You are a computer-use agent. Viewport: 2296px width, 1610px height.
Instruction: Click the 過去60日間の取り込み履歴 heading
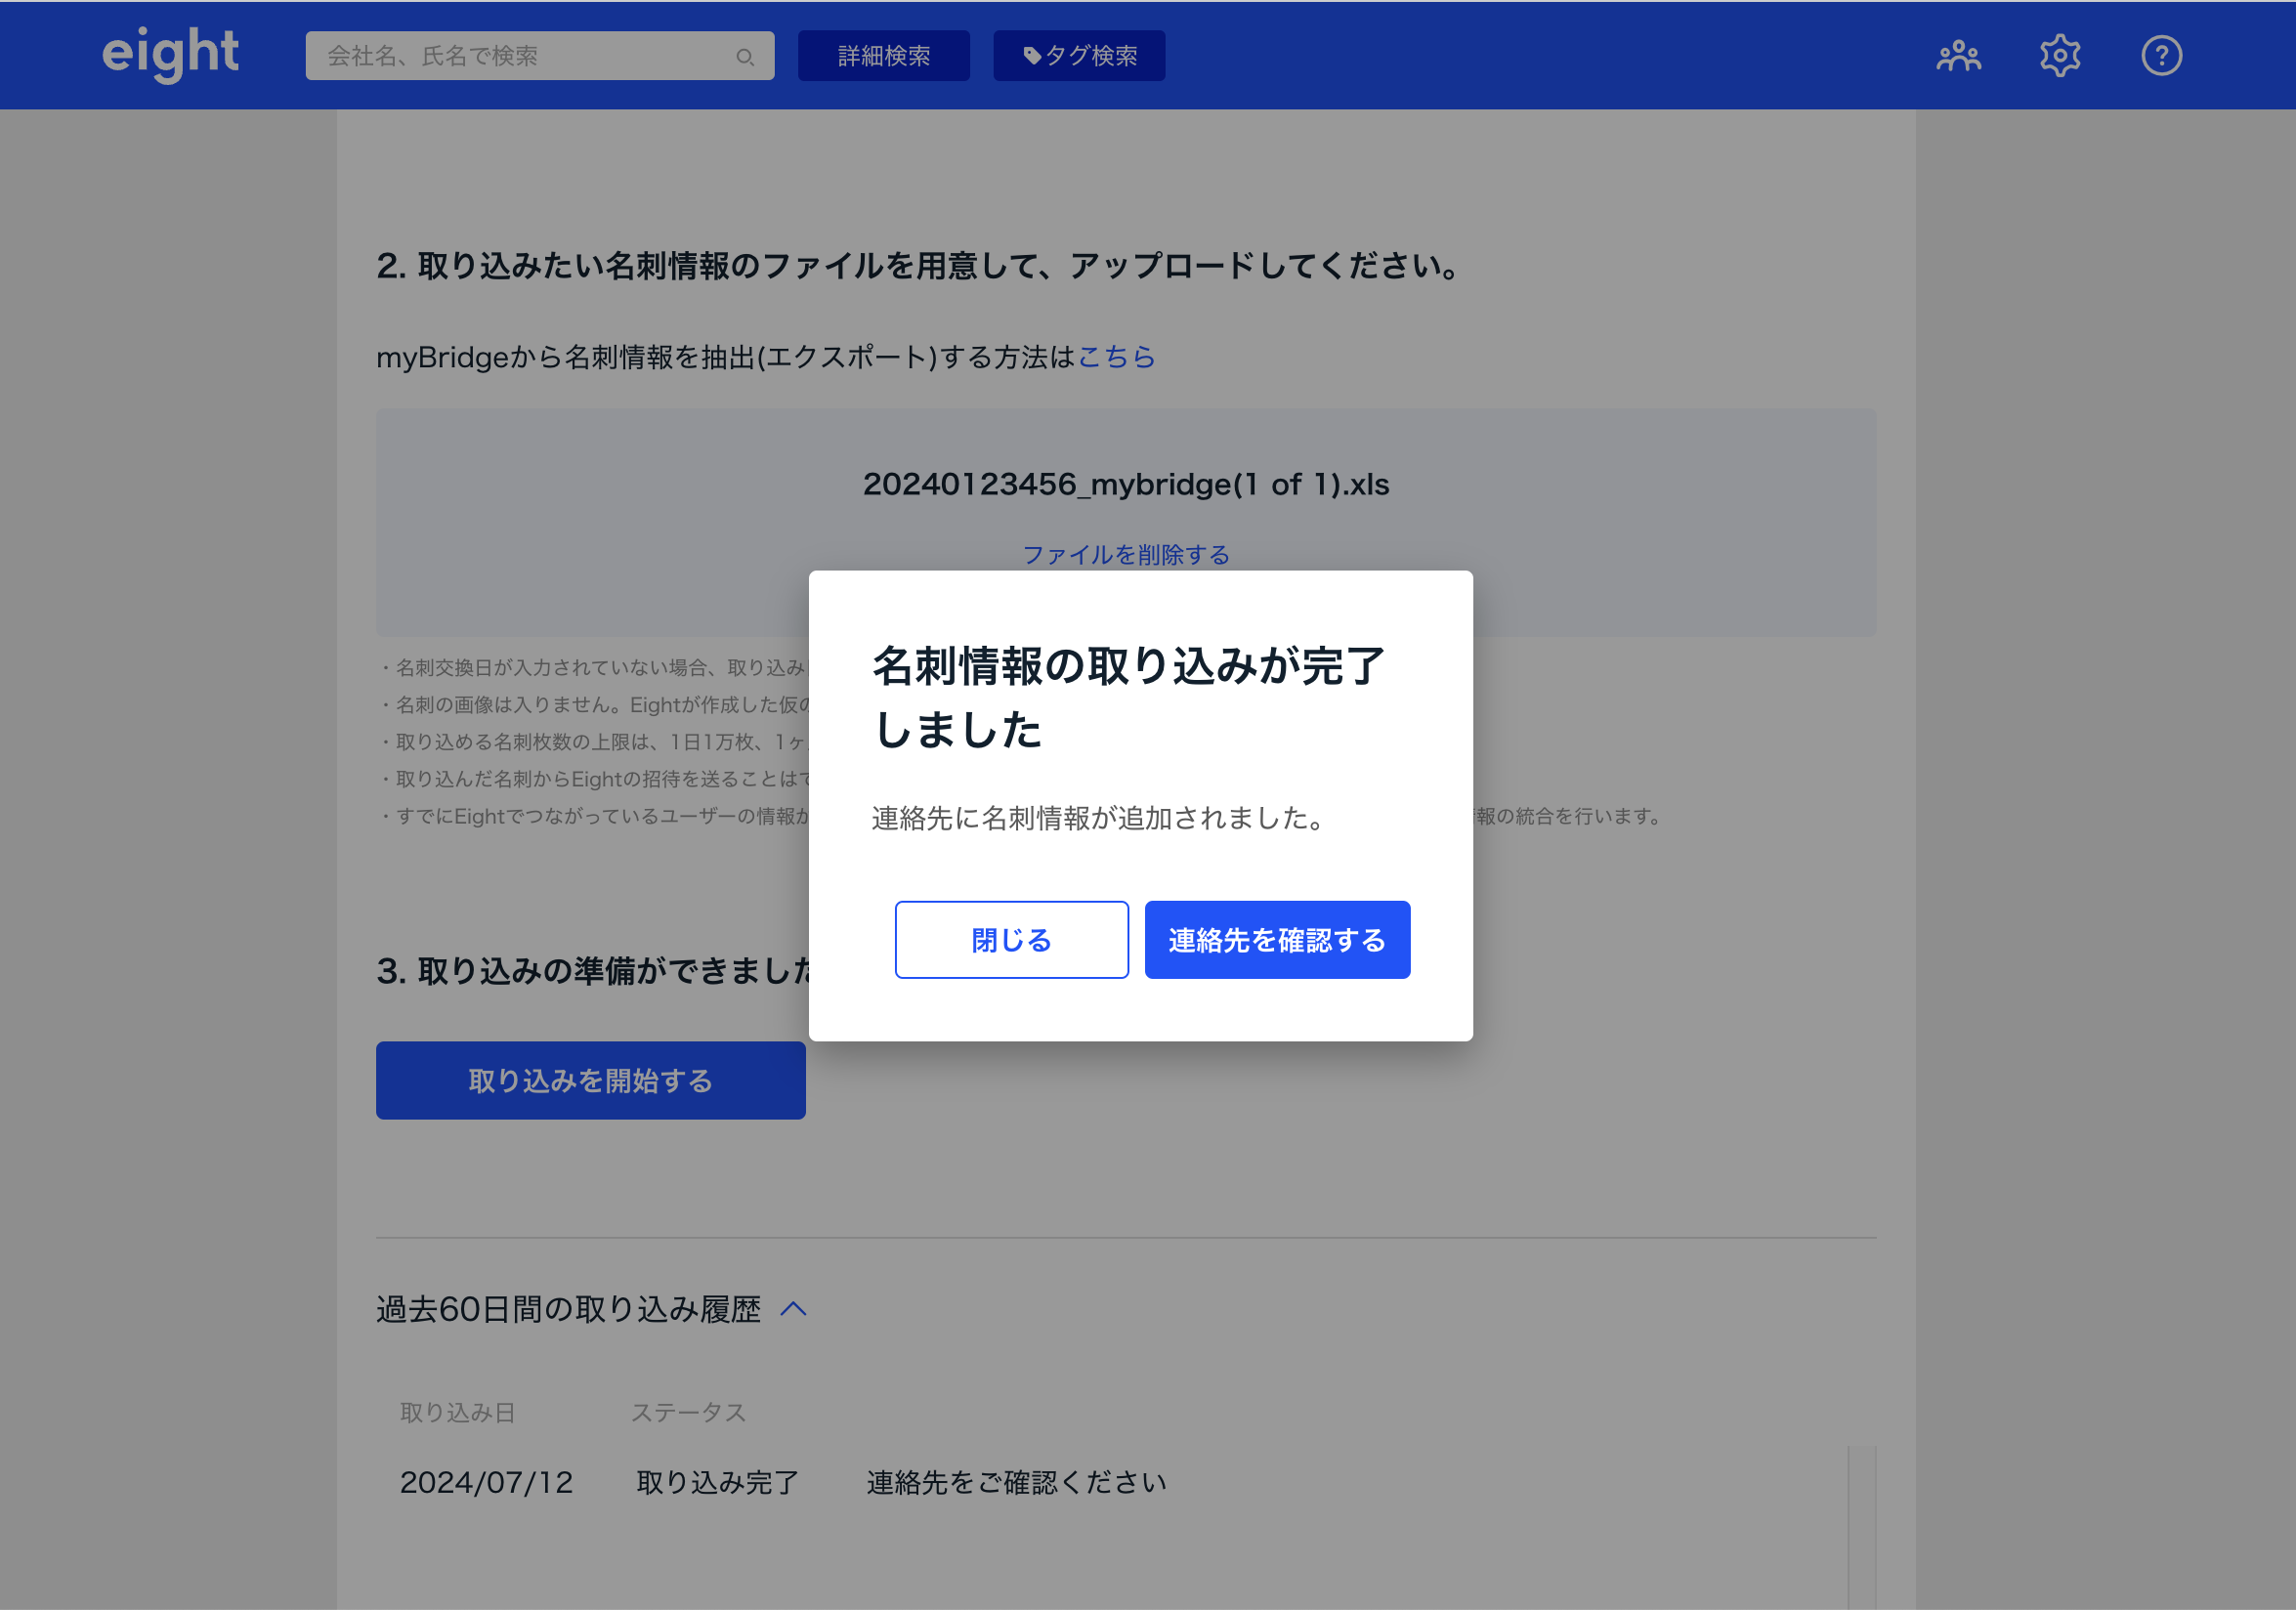point(568,1309)
